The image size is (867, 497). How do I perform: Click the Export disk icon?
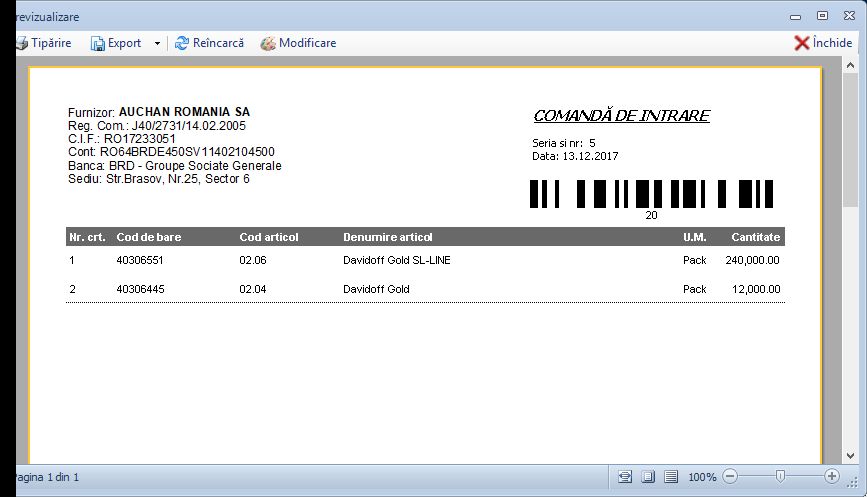point(98,43)
